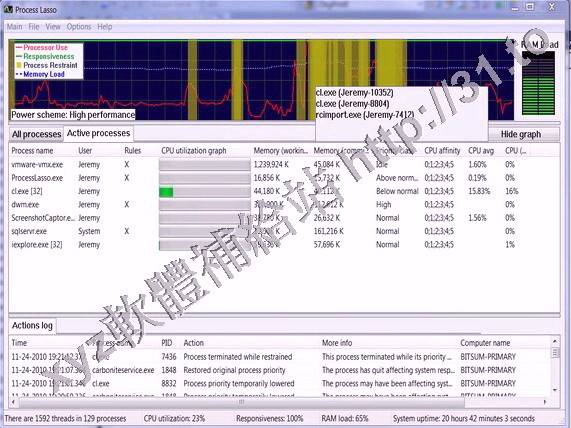The image size is (571, 428).
Task: Select the ScreenshotCaptor.exe process row
Action: pyautogui.click(x=284, y=218)
